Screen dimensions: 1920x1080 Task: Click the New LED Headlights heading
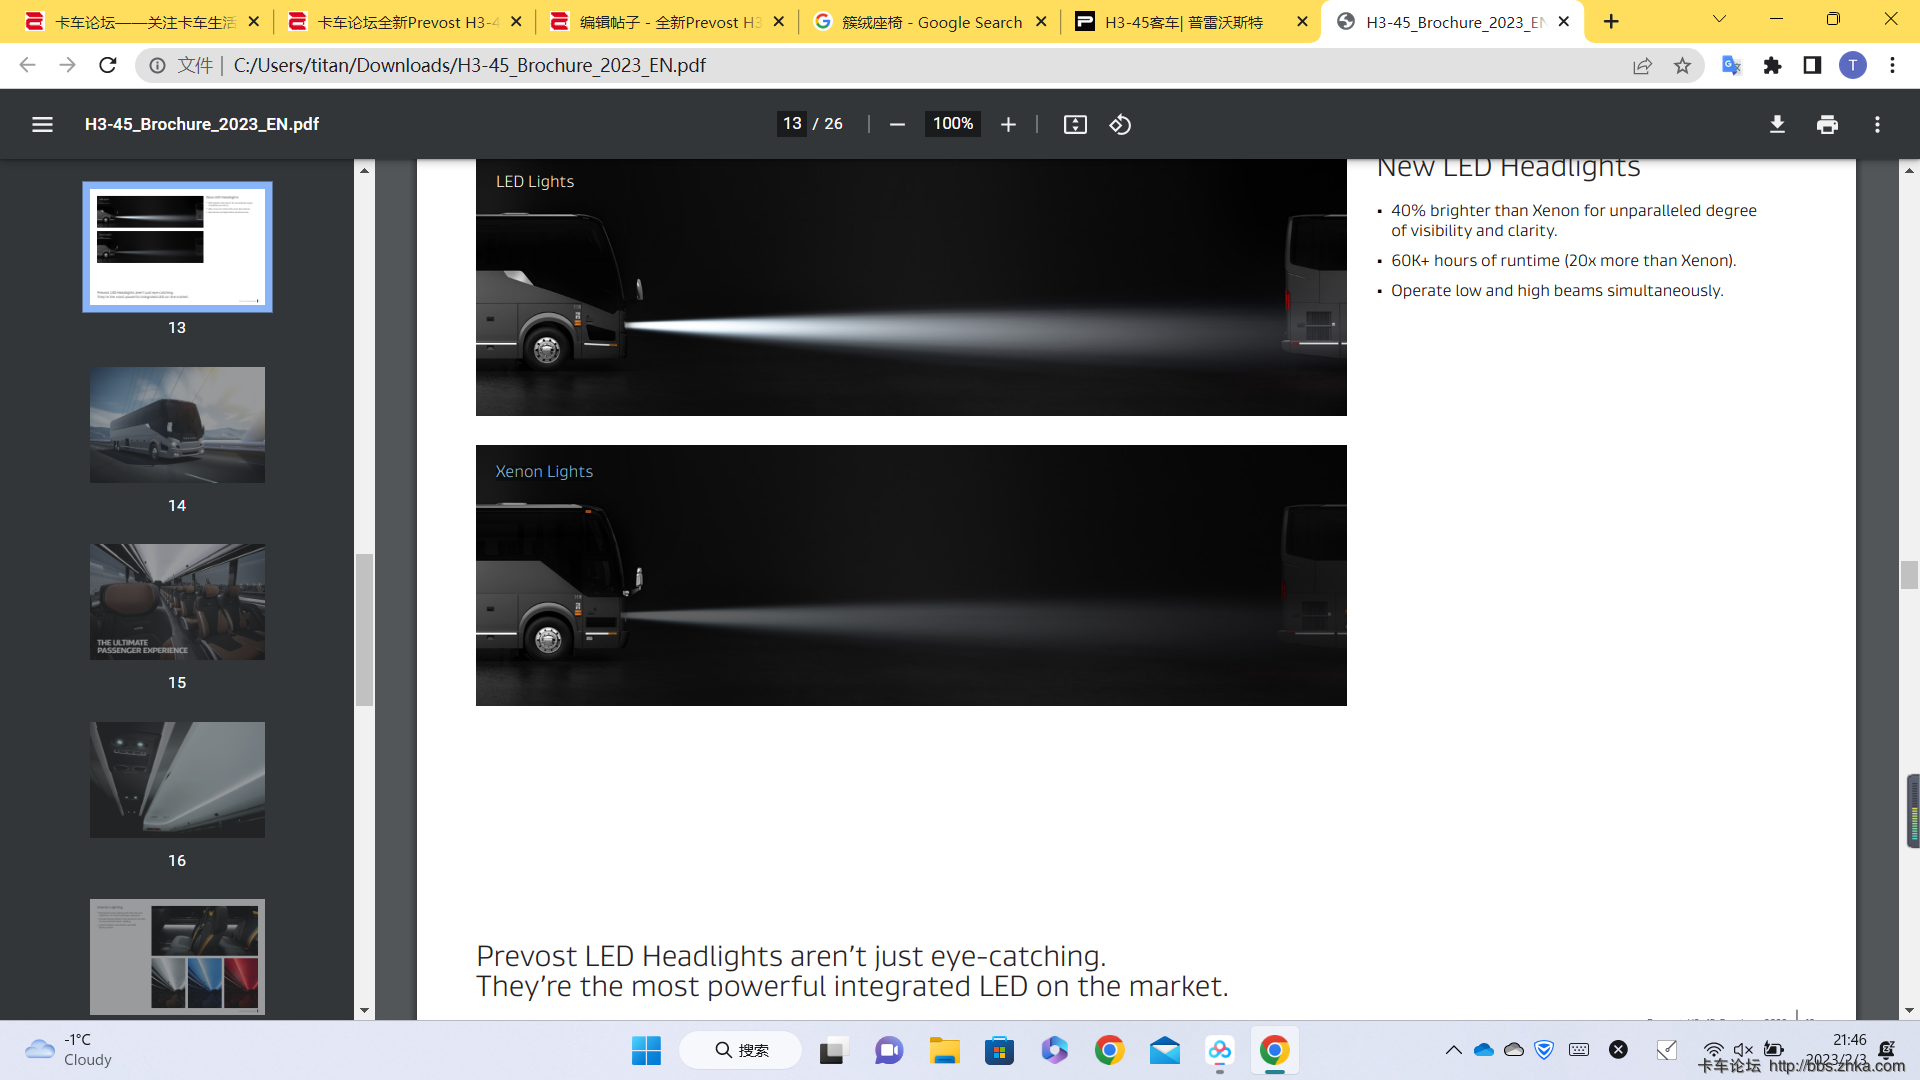1508,167
